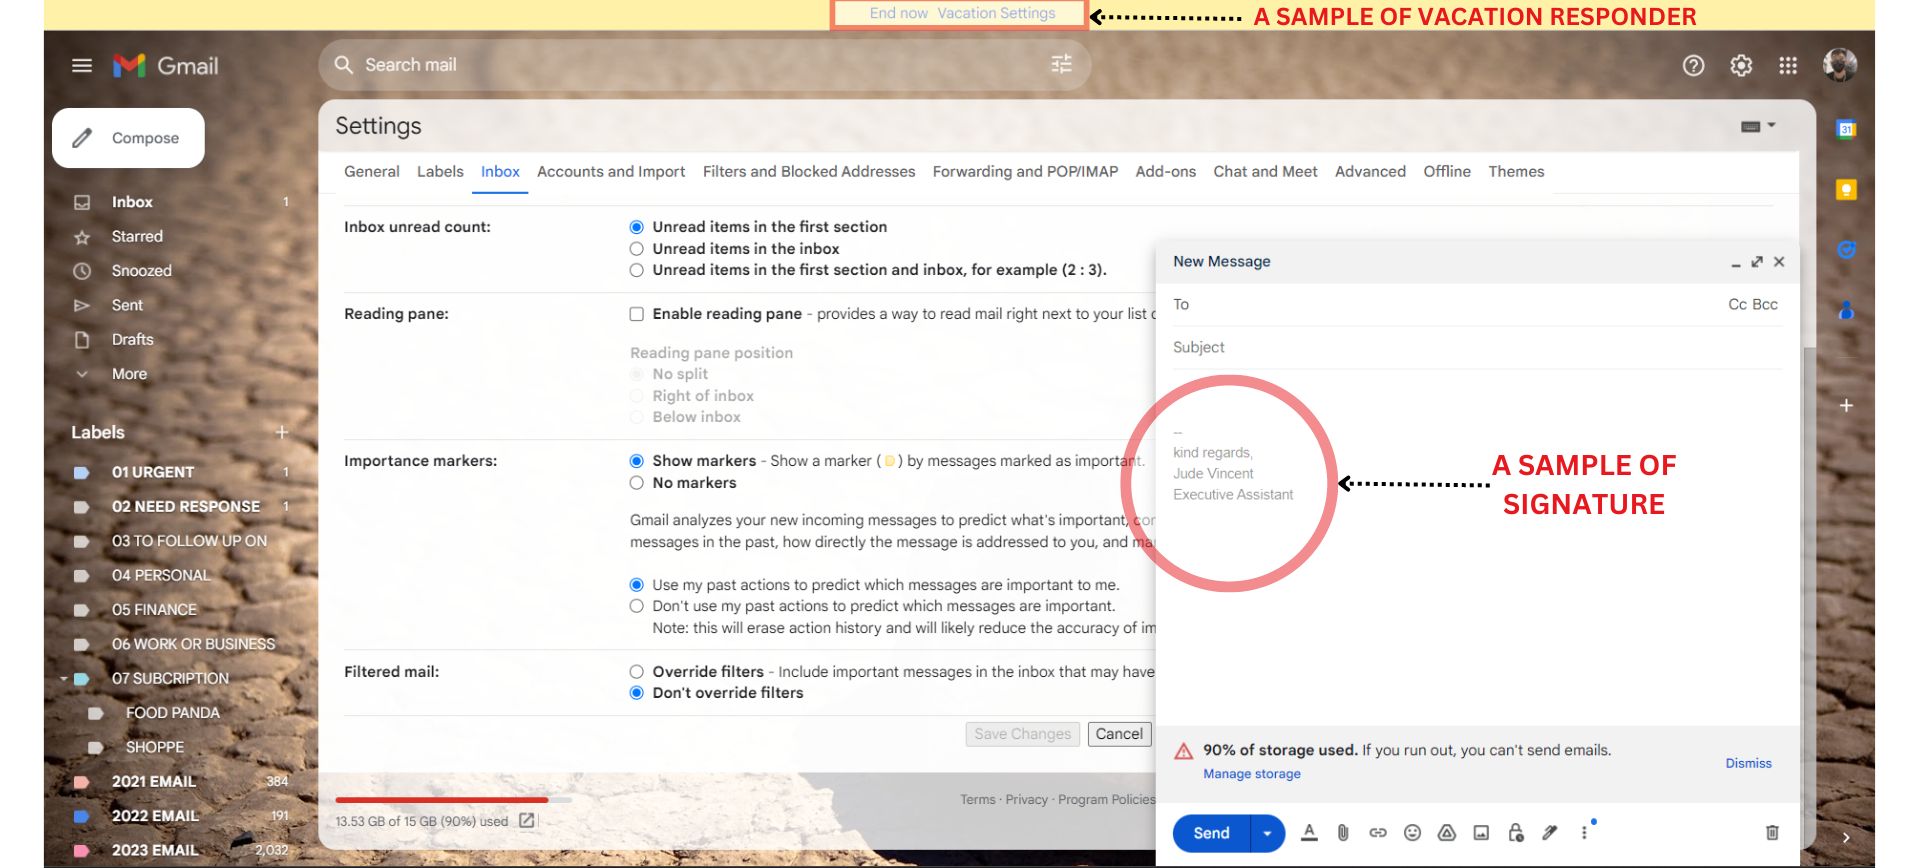
Task: Open the Manage storage link
Action: tap(1252, 774)
